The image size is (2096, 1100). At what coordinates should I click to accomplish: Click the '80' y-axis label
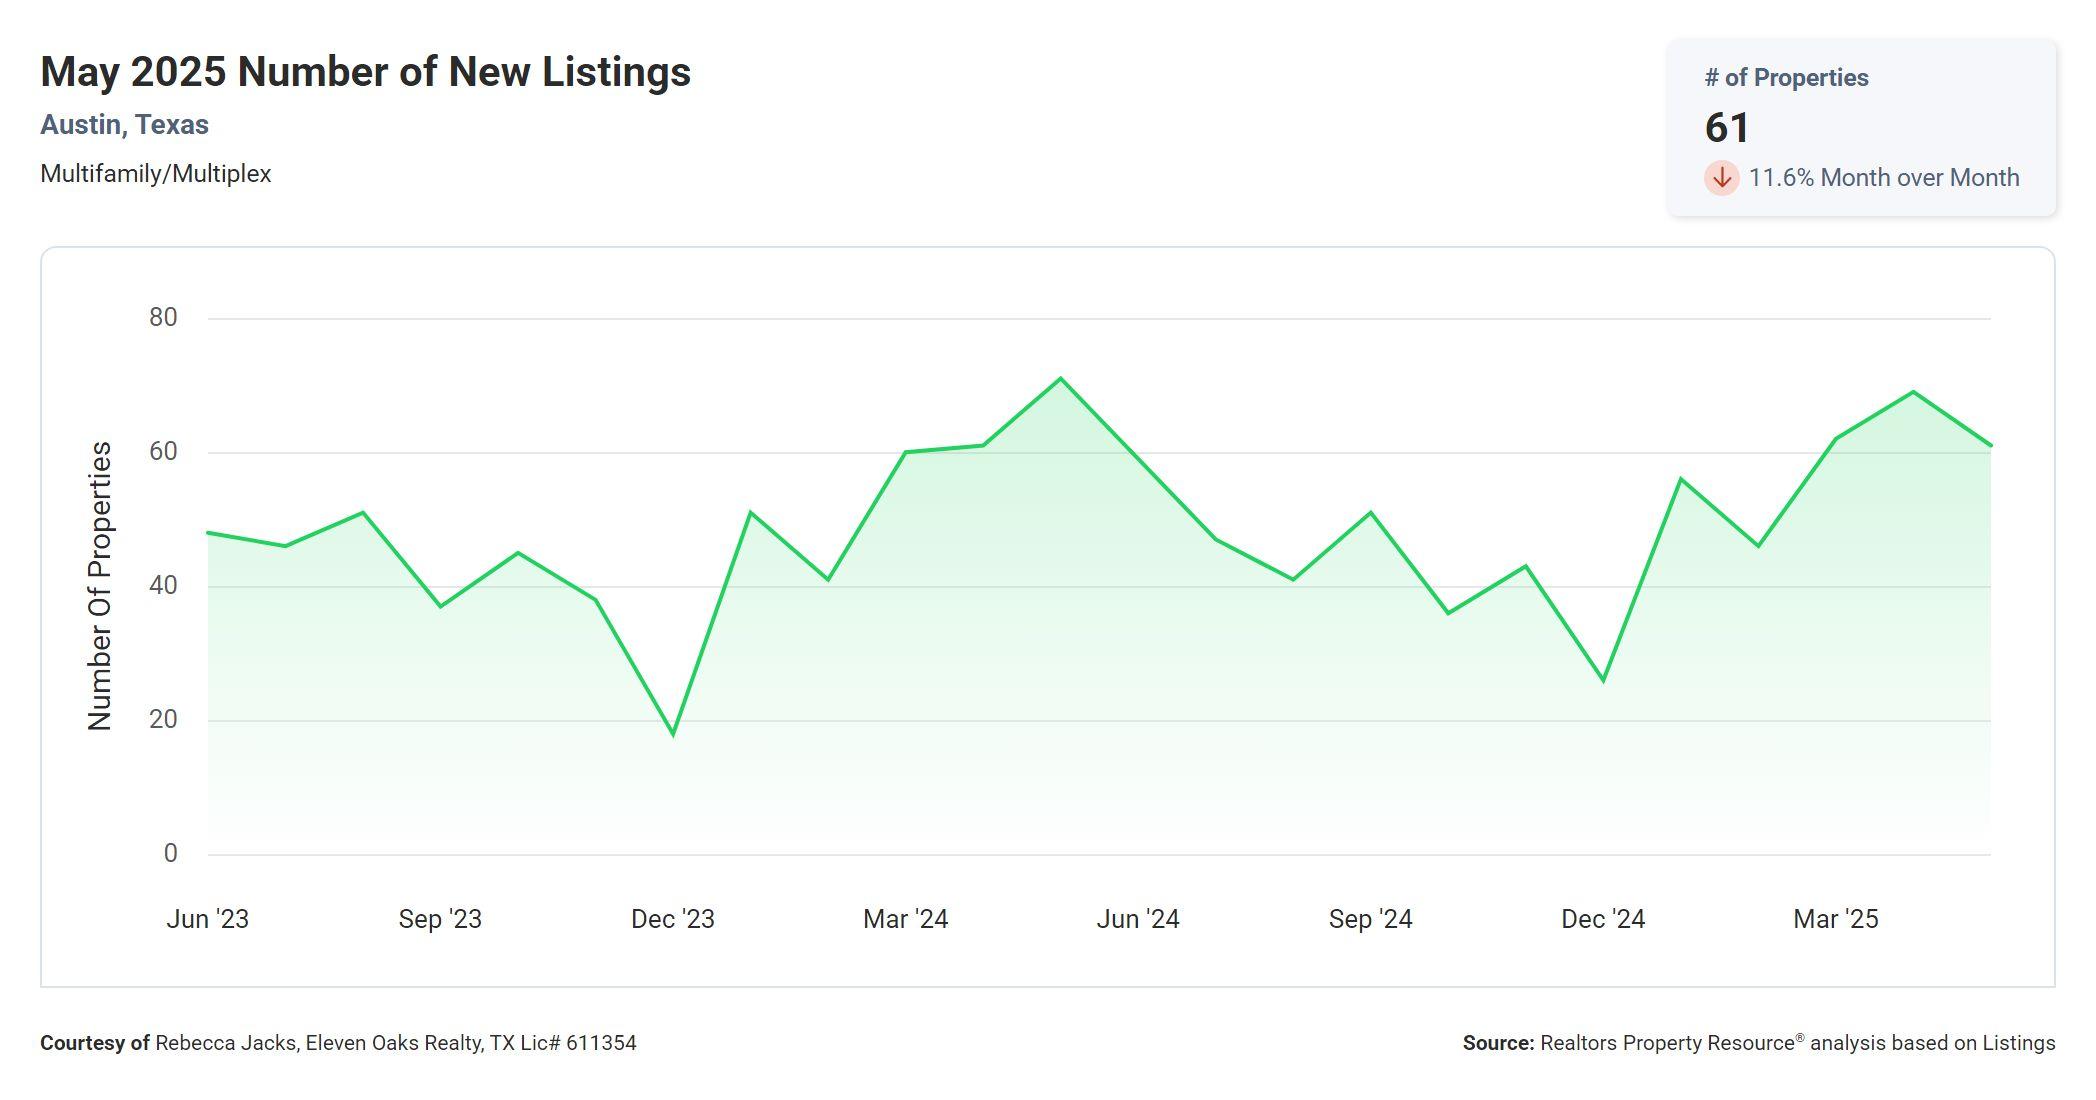point(163,318)
